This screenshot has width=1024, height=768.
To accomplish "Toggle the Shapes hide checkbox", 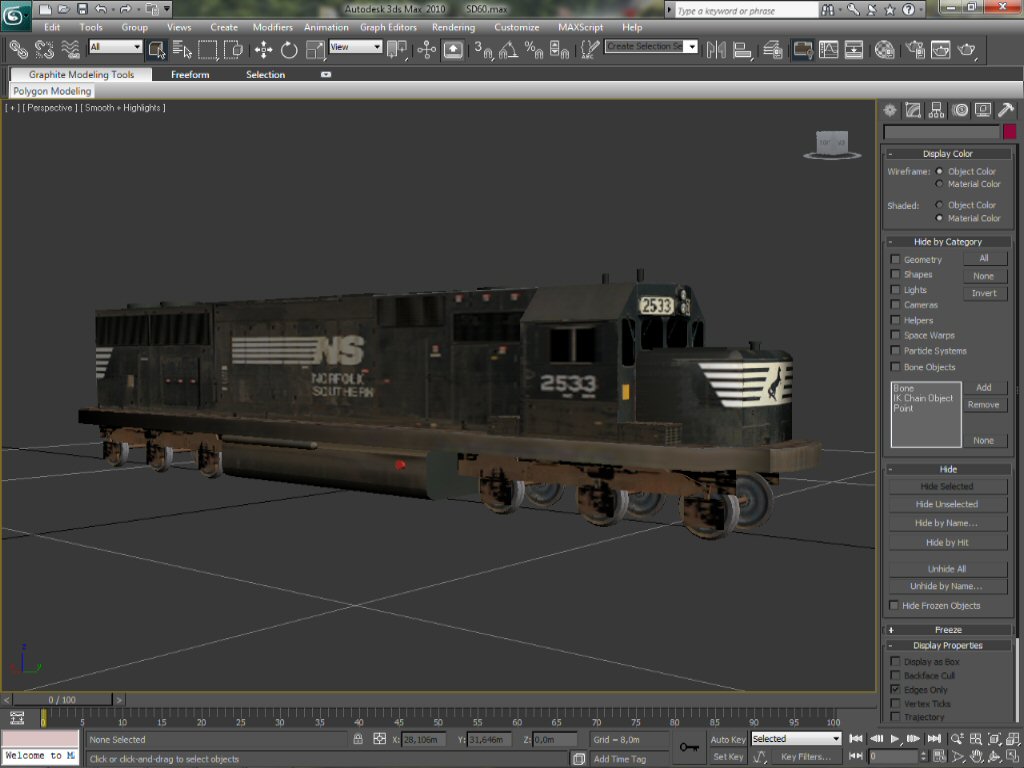I will click(895, 274).
